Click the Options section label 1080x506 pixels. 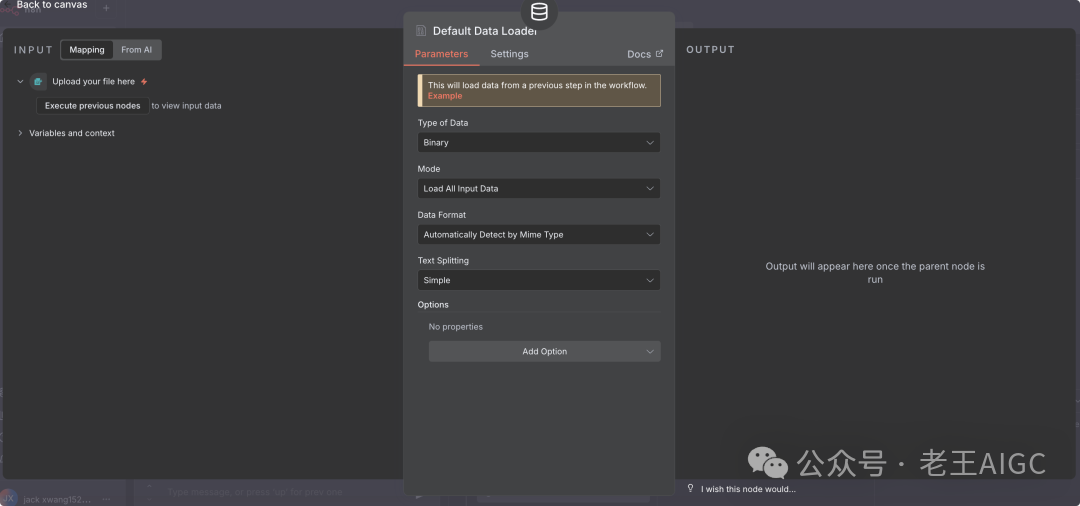coord(433,304)
